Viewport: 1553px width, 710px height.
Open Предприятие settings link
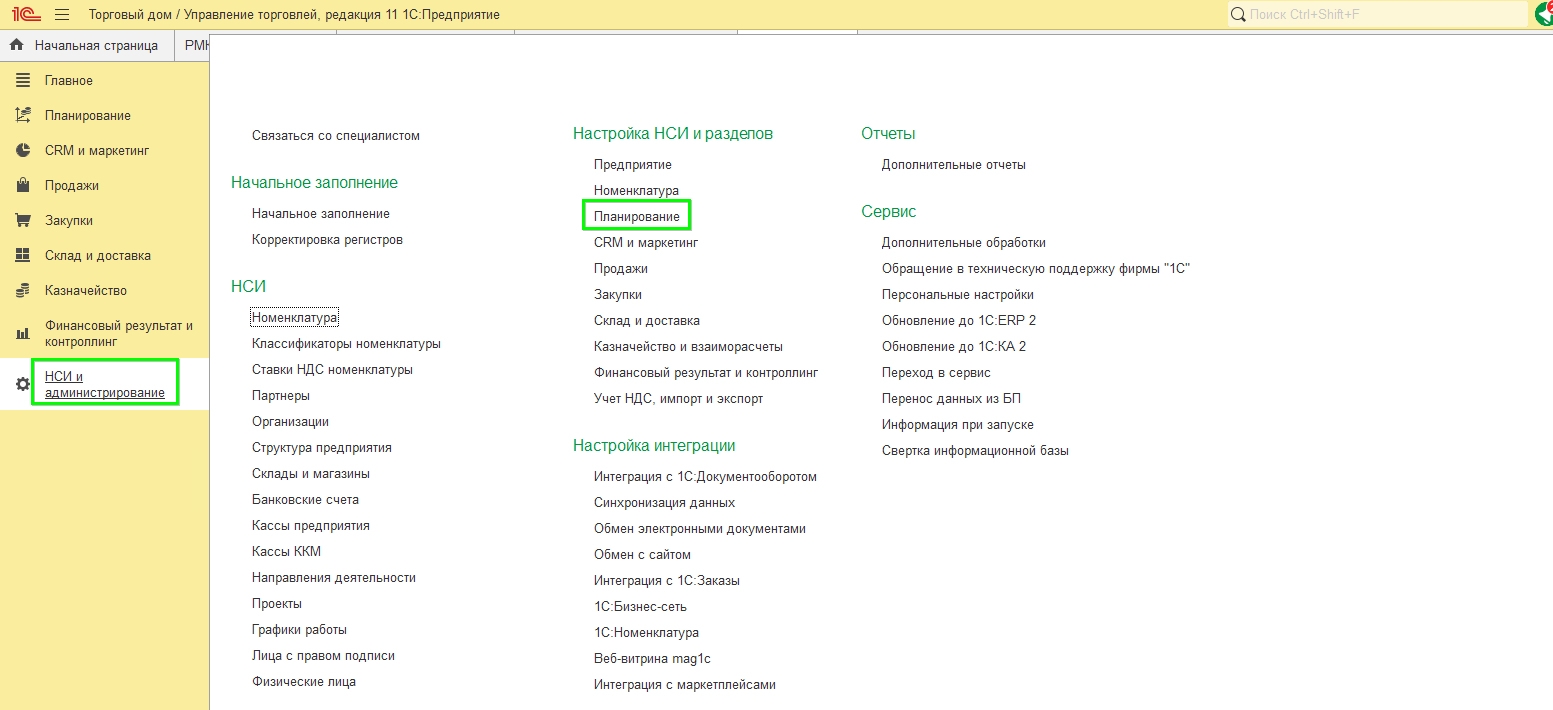coord(633,164)
